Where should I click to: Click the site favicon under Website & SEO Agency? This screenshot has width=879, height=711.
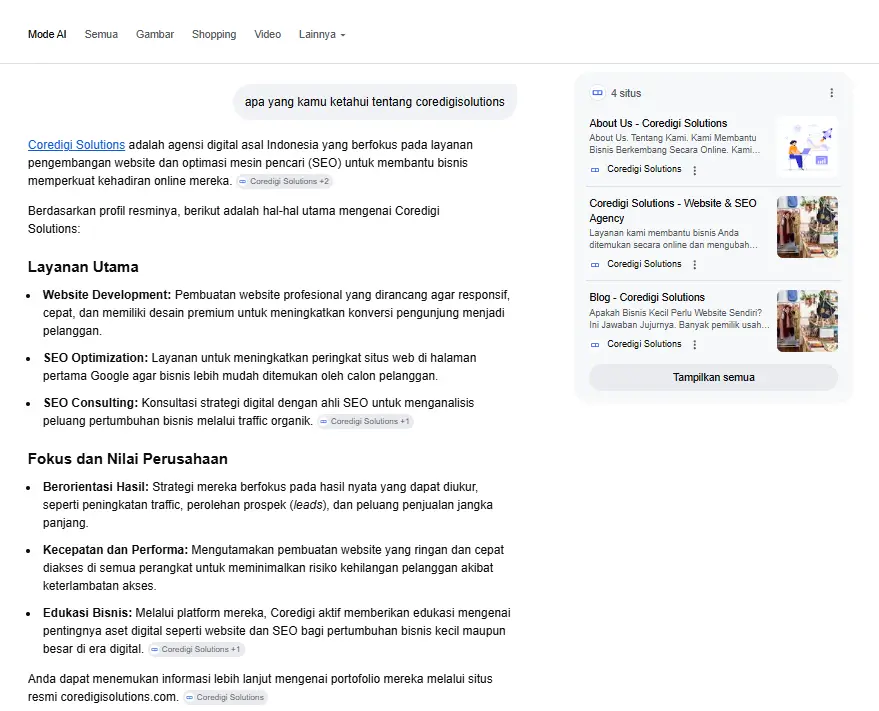click(x=595, y=264)
